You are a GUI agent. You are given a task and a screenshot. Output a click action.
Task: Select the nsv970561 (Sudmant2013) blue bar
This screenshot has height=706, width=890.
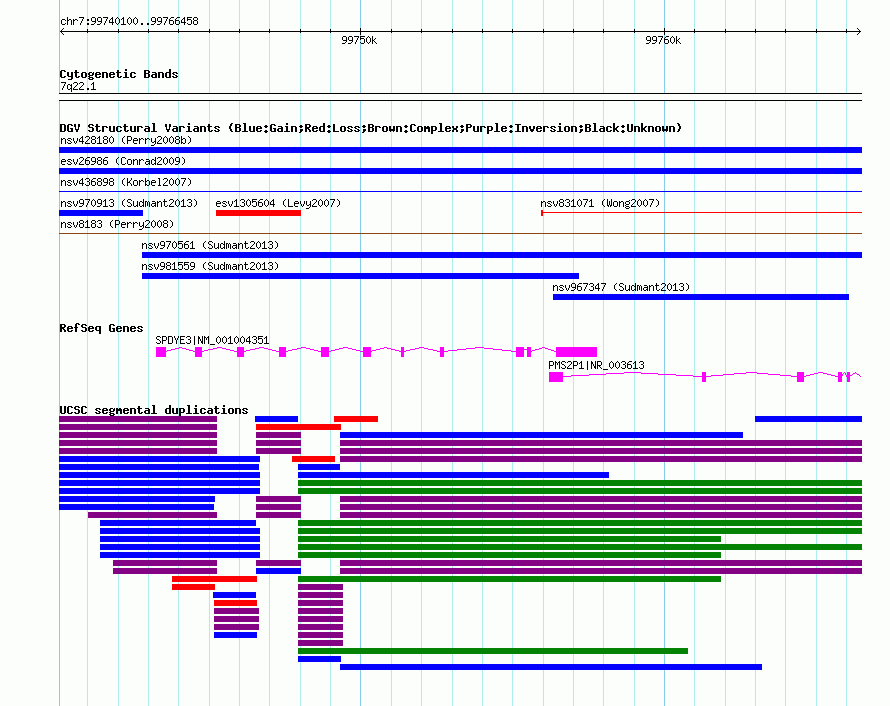click(502, 255)
